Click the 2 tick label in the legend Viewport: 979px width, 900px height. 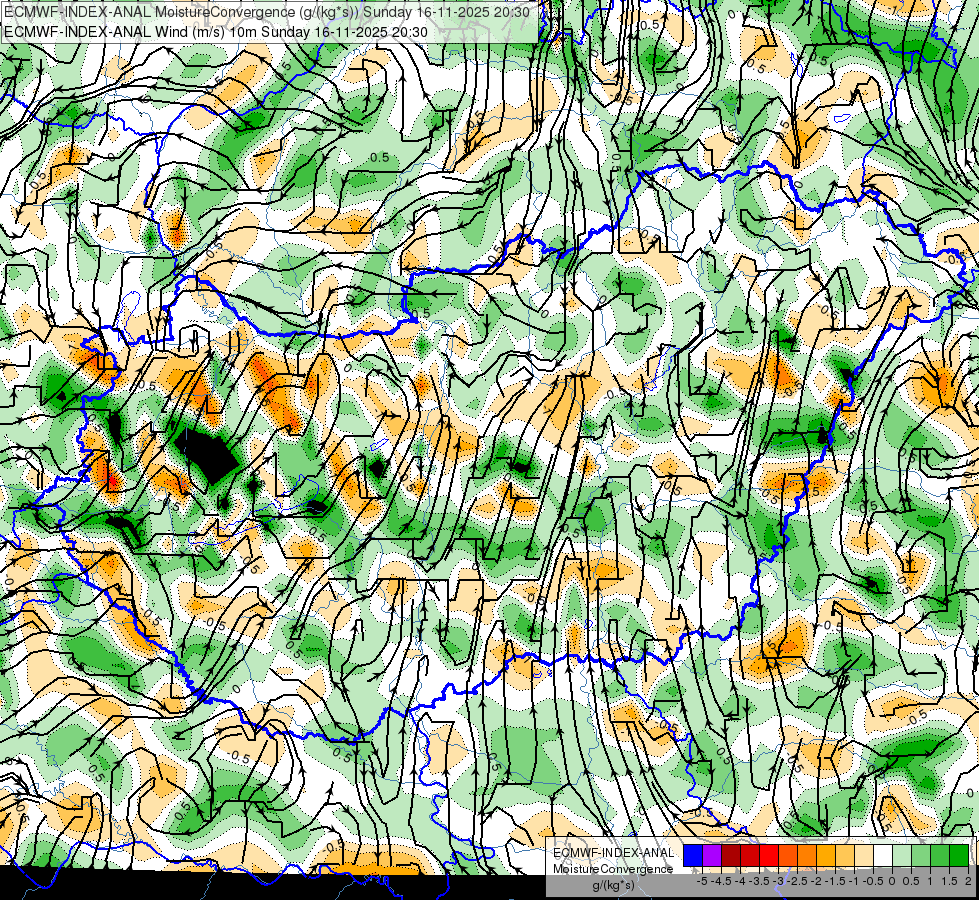click(x=968, y=881)
